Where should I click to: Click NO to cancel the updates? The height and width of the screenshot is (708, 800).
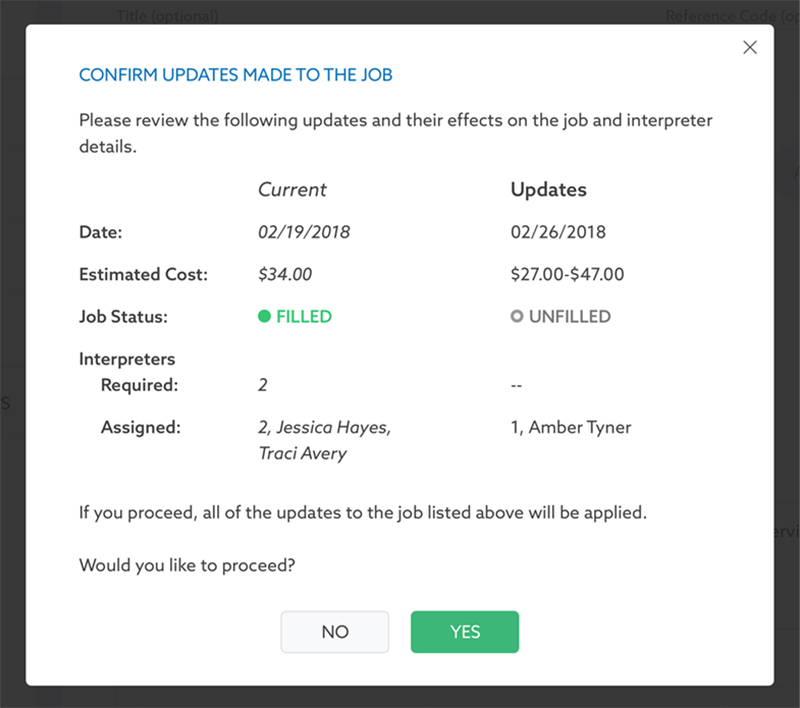click(334, 632)
